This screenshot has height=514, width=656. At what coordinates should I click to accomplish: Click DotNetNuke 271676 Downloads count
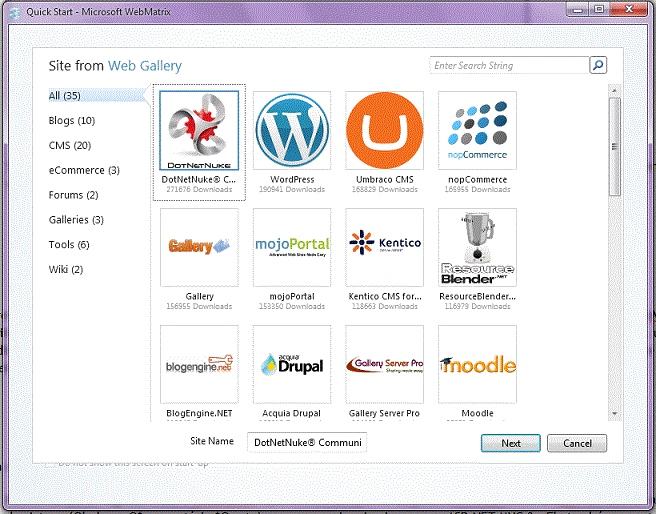(199, 189)
